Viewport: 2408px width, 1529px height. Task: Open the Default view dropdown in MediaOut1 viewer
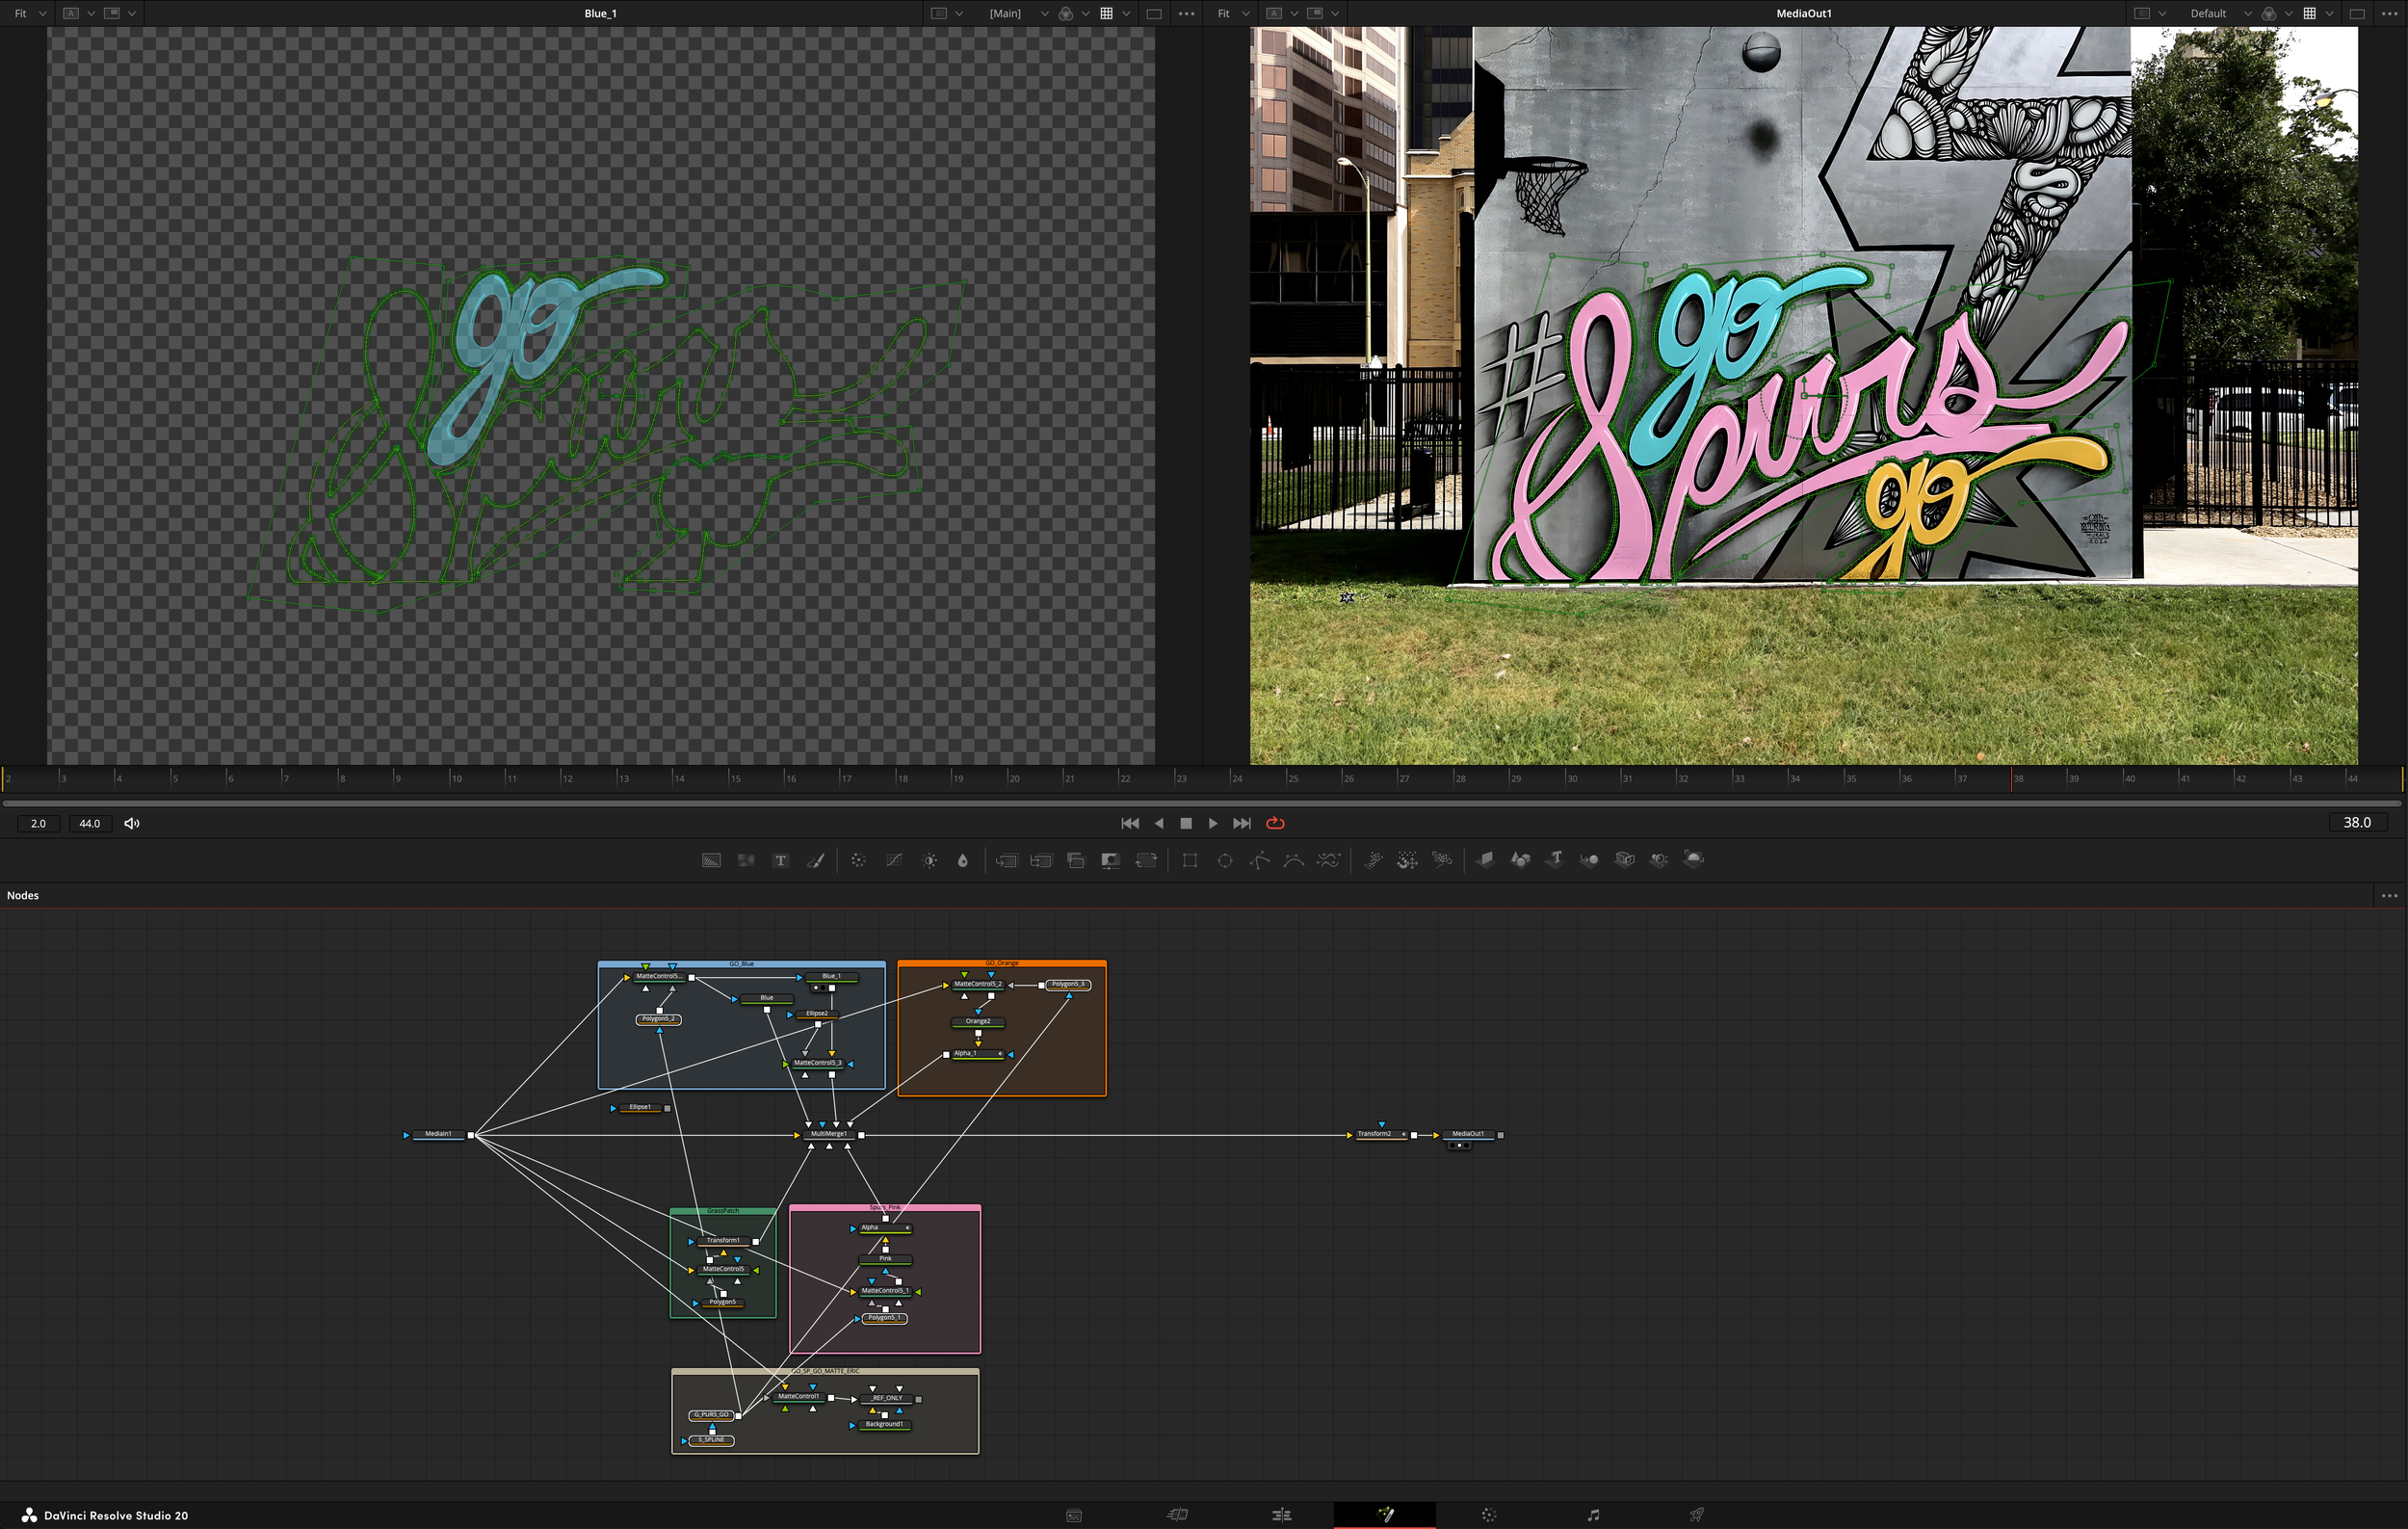[2220, 13]
